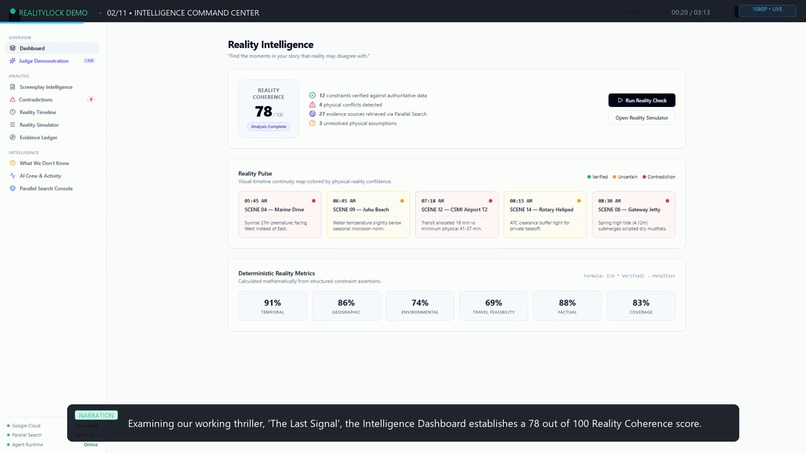The height and width of the screenshot is (453, 806).
Task: Click the orange status dot on Scene 09 card
Action: [402, 201]
